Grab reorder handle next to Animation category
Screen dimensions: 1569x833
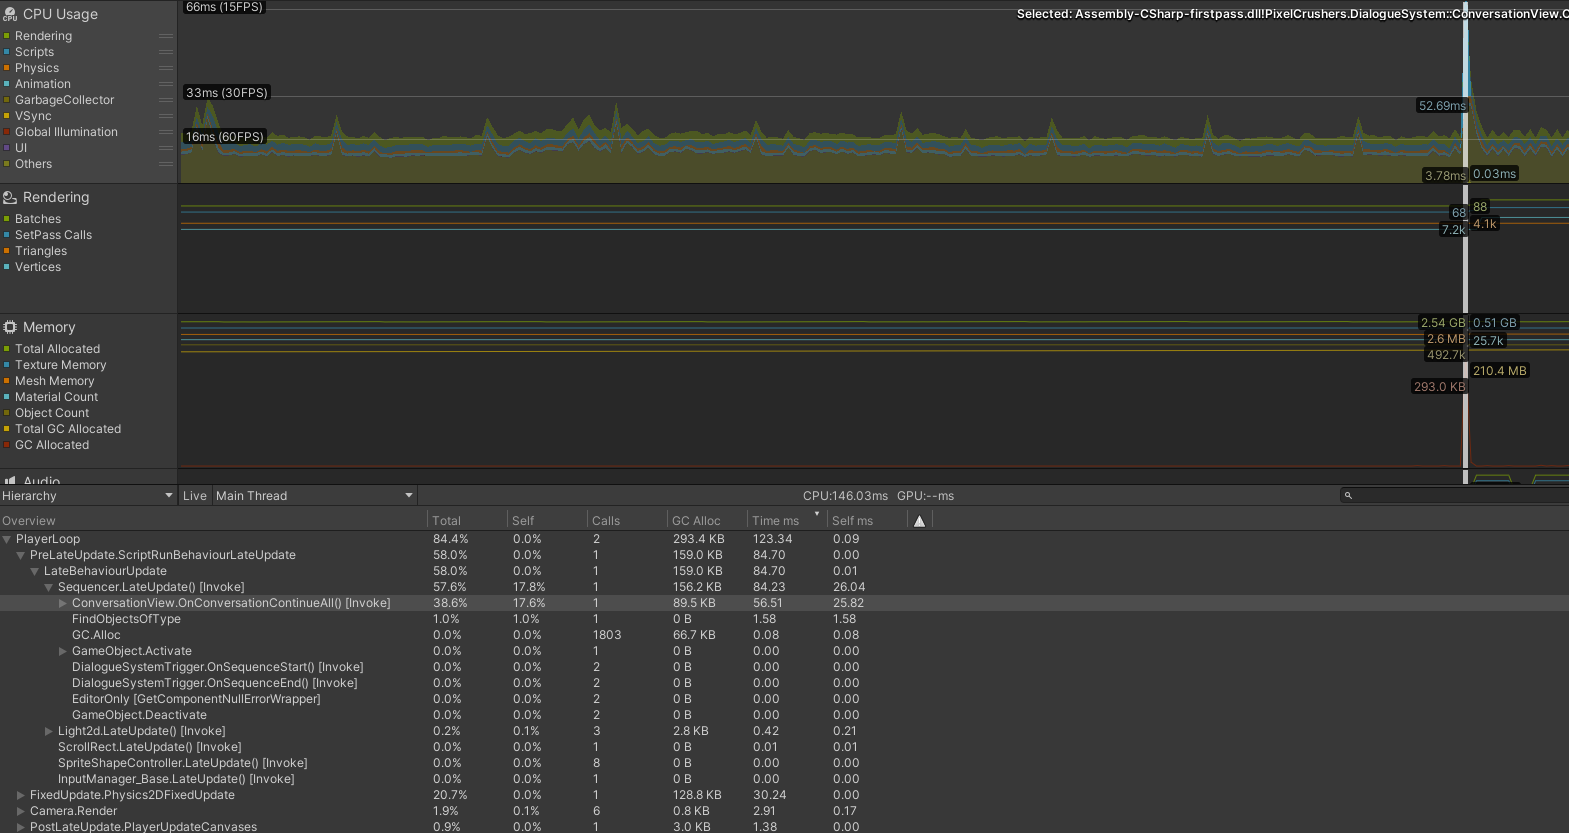tap(166, 84)
